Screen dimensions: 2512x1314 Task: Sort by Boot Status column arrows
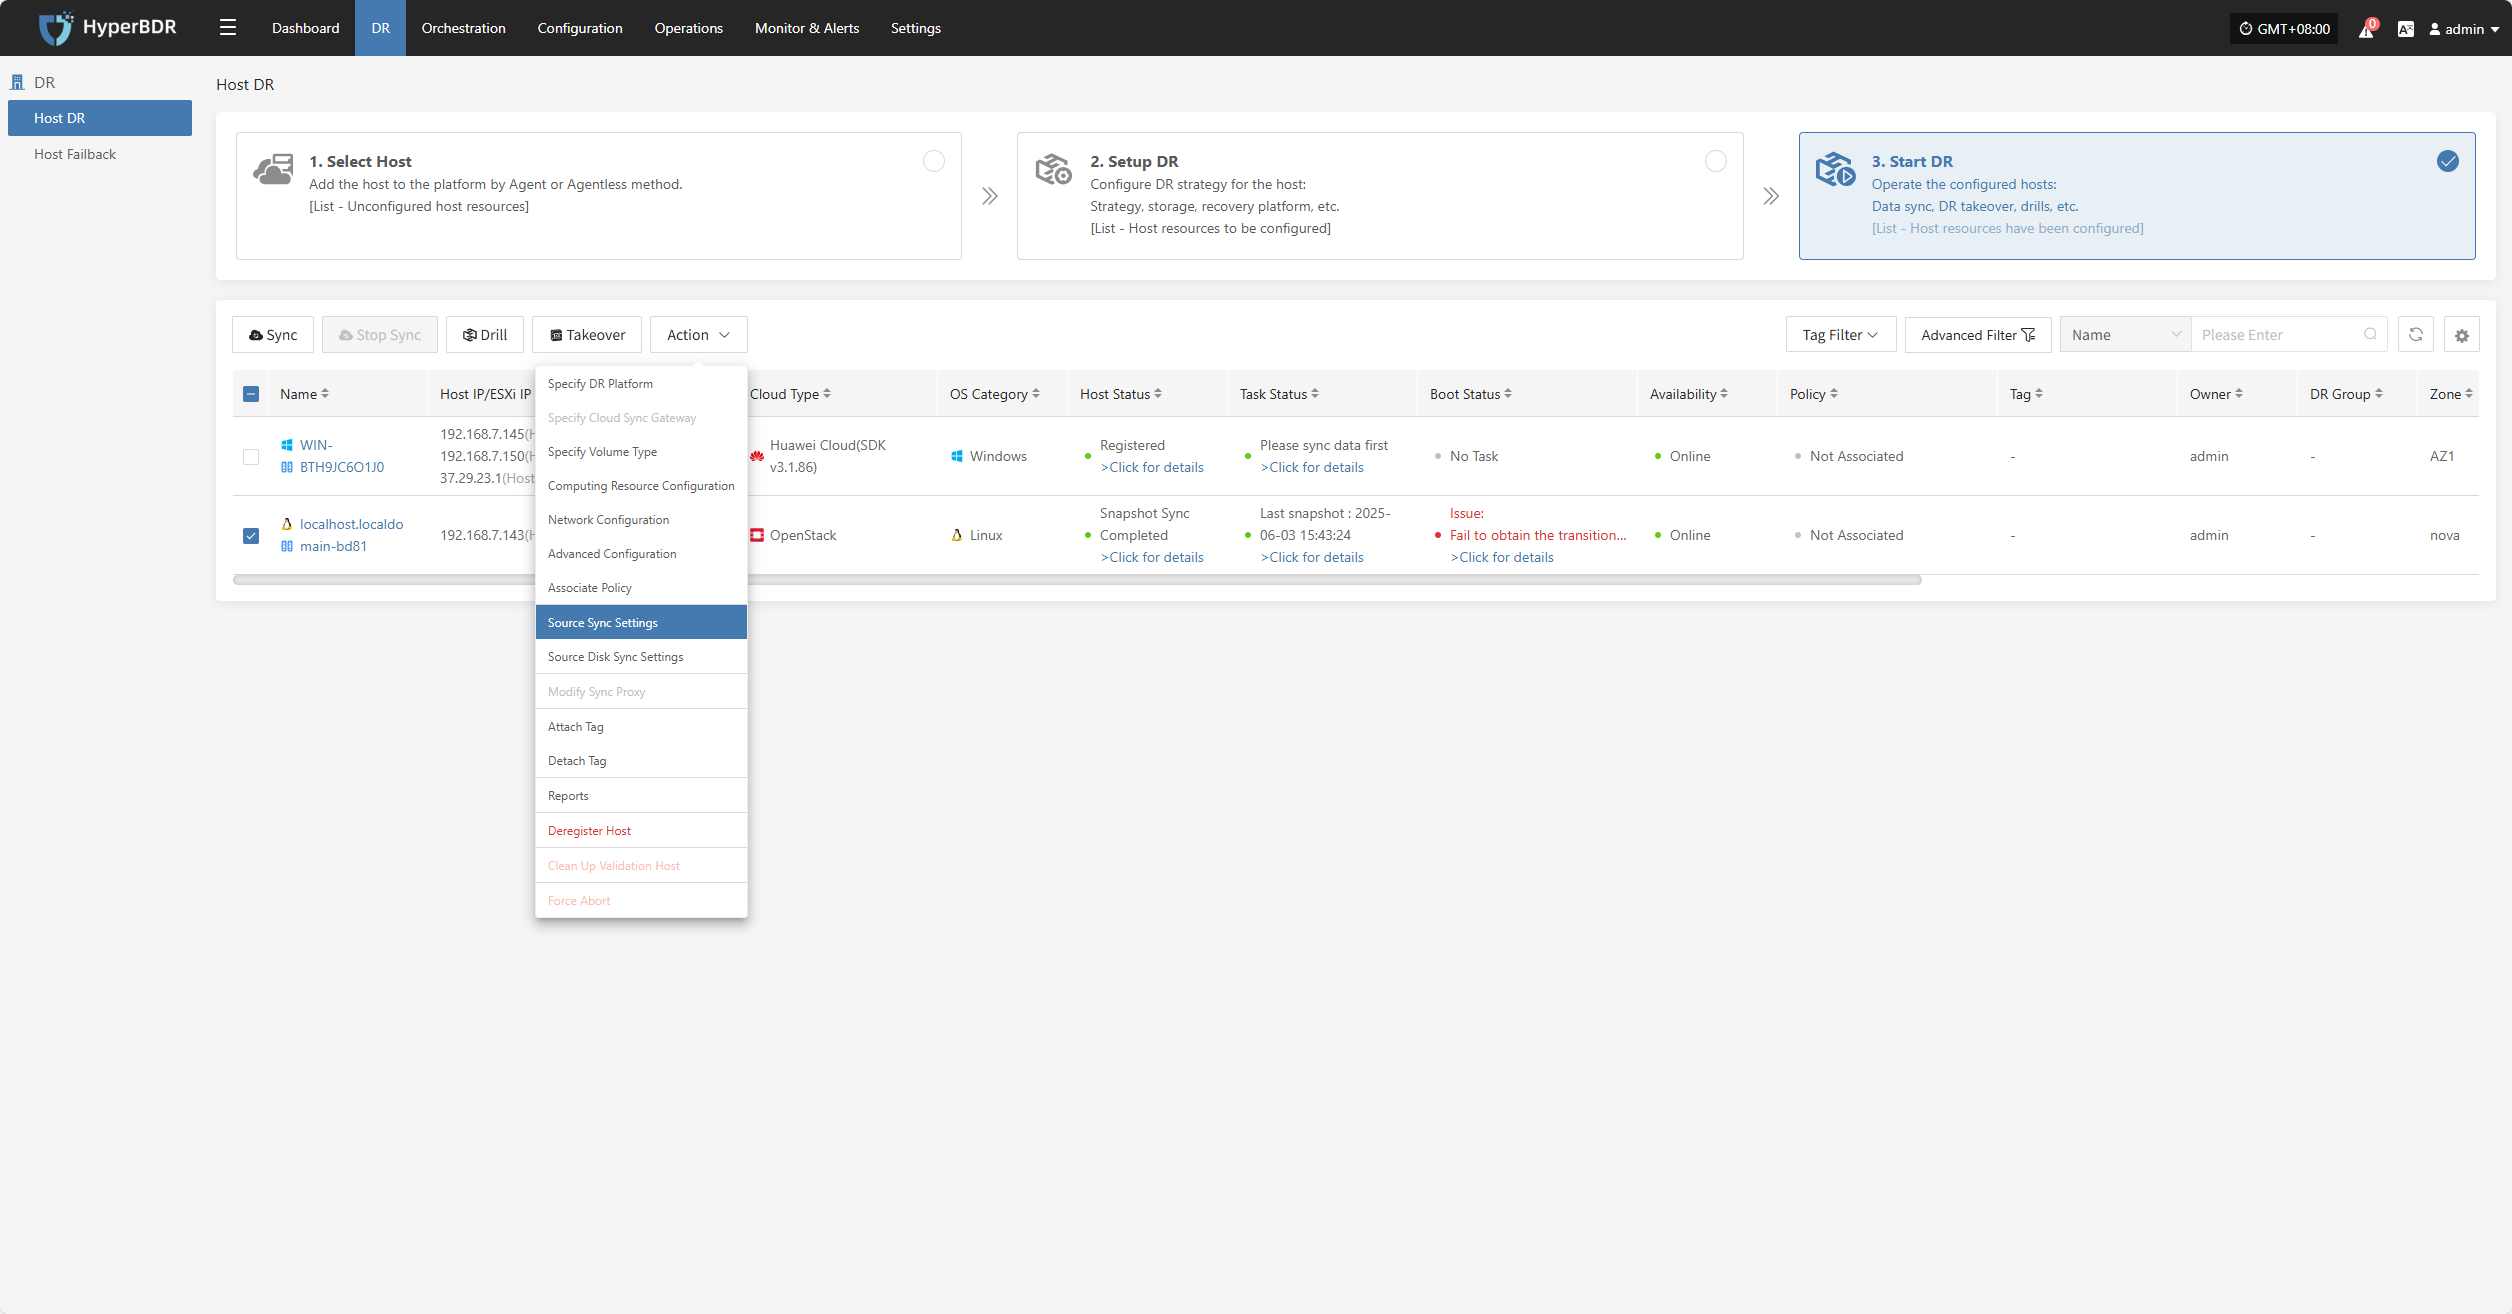[1508, 394]
